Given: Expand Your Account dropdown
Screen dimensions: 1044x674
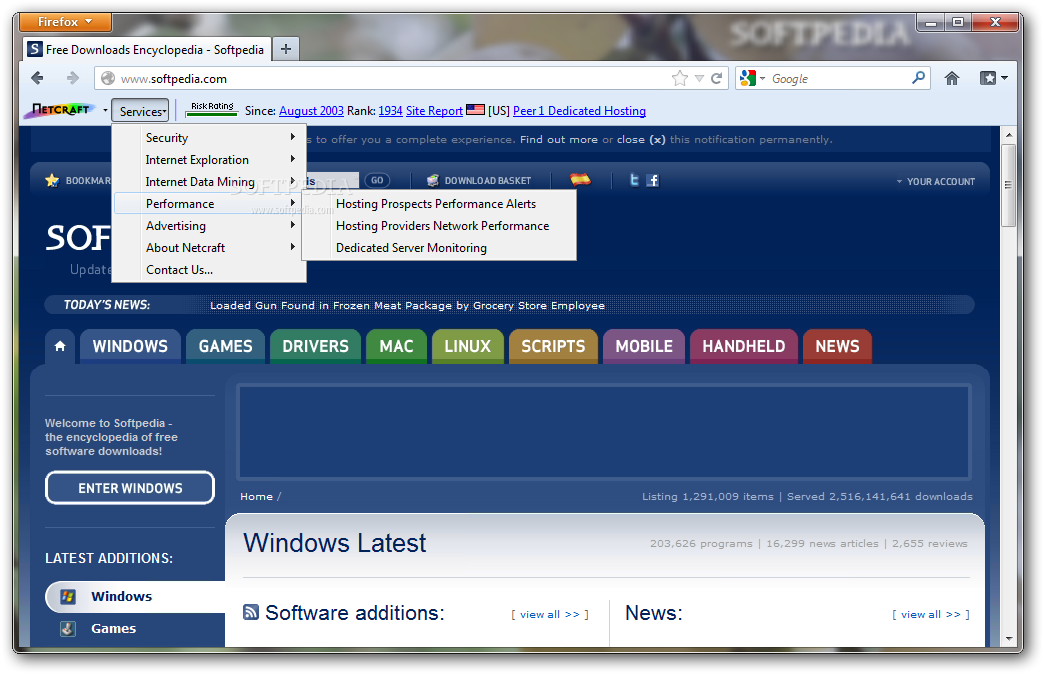Looking at the screenshot, I should point(935,181).
